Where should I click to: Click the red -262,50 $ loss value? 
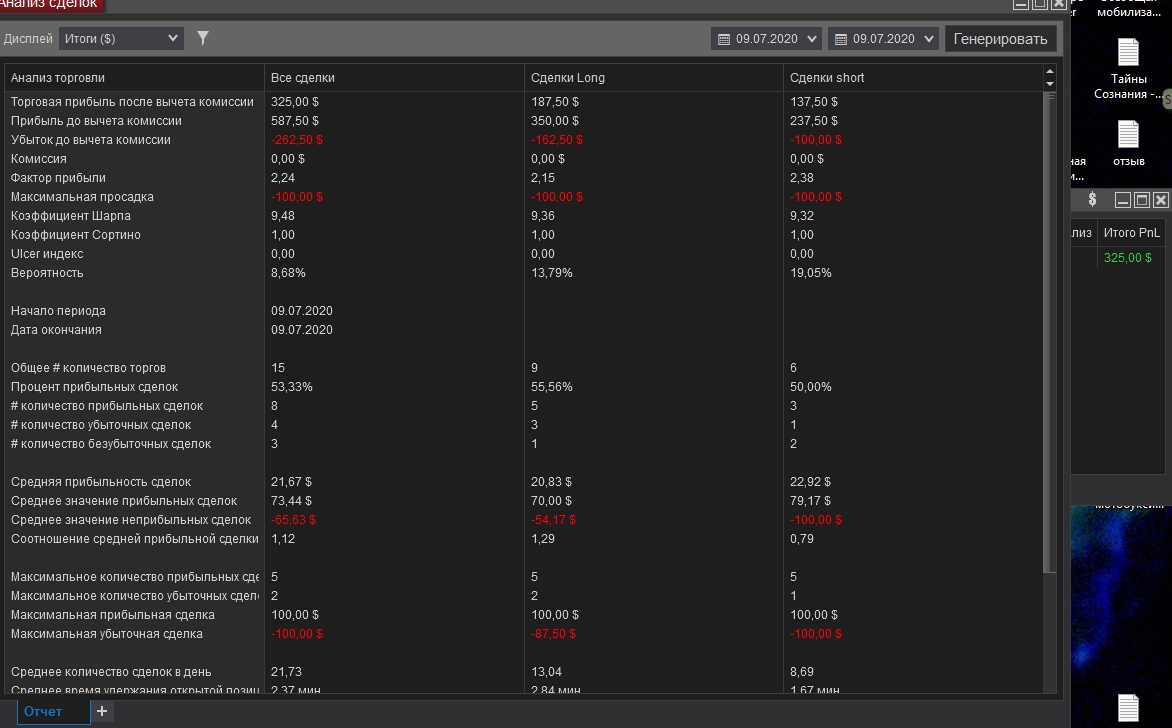point(297,140)
